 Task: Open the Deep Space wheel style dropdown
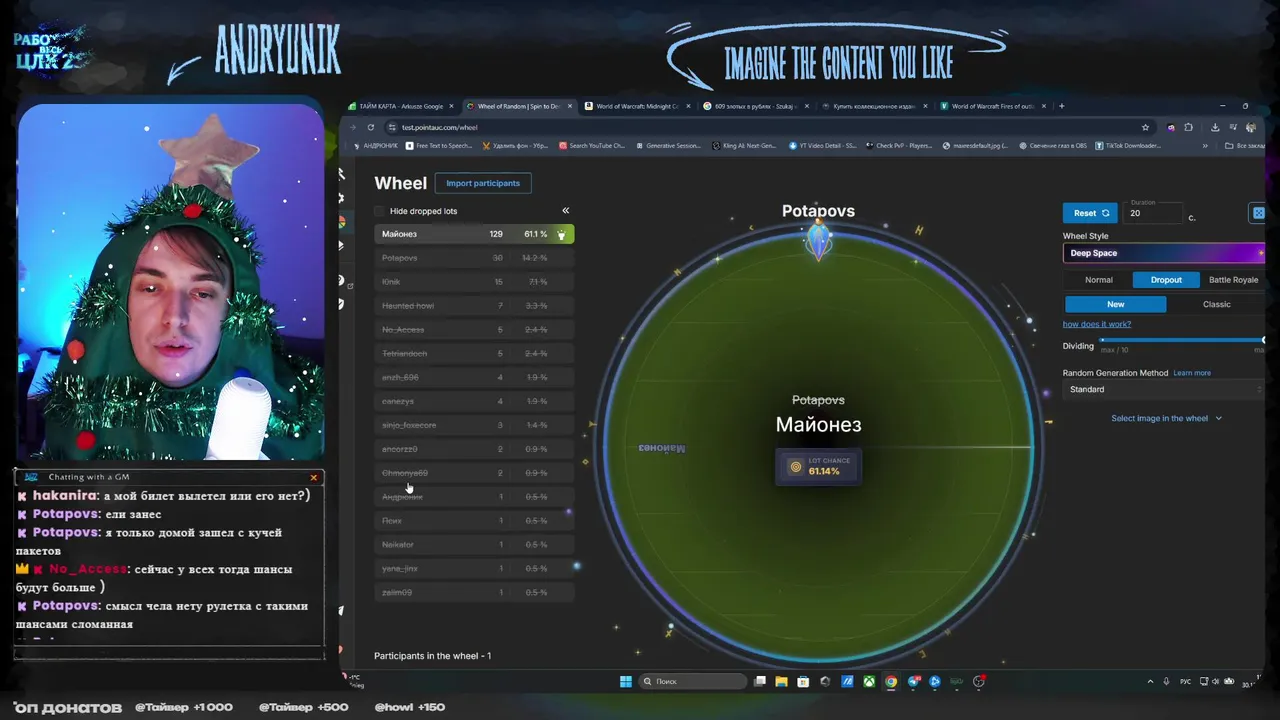click(1164, 253)
